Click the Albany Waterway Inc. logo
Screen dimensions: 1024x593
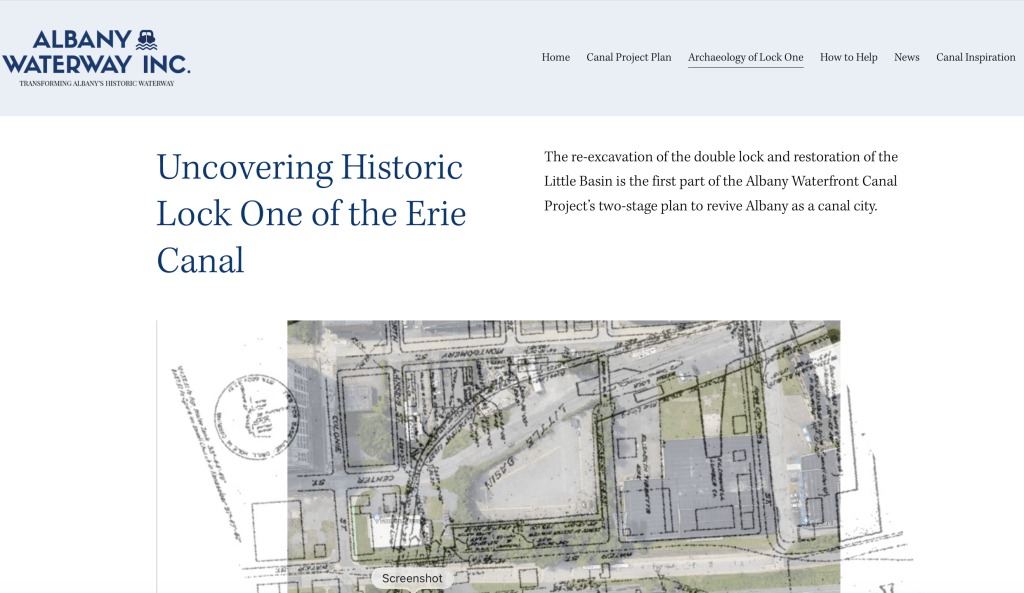[96, 57]
